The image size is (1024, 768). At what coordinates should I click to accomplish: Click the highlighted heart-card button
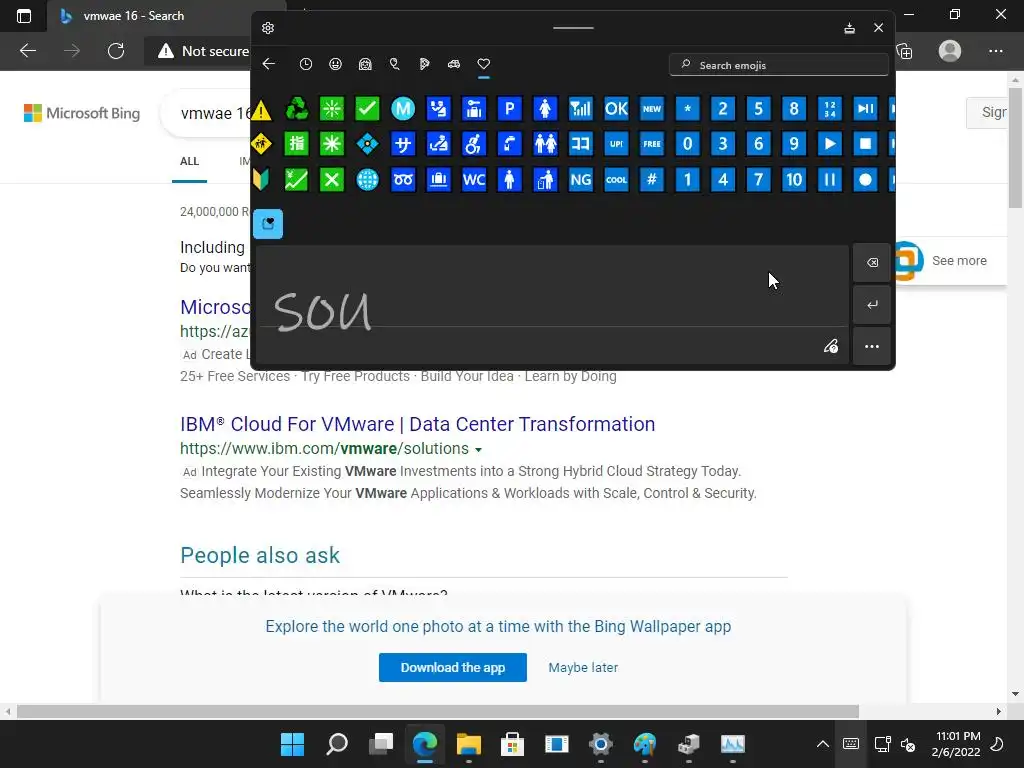pos(268,224)
